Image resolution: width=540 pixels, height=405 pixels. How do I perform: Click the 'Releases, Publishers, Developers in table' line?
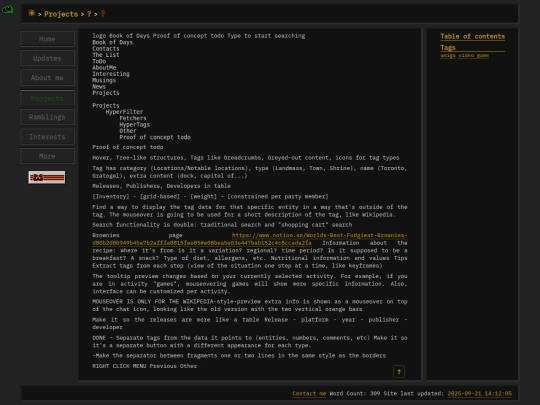click(x=161, y=186)
